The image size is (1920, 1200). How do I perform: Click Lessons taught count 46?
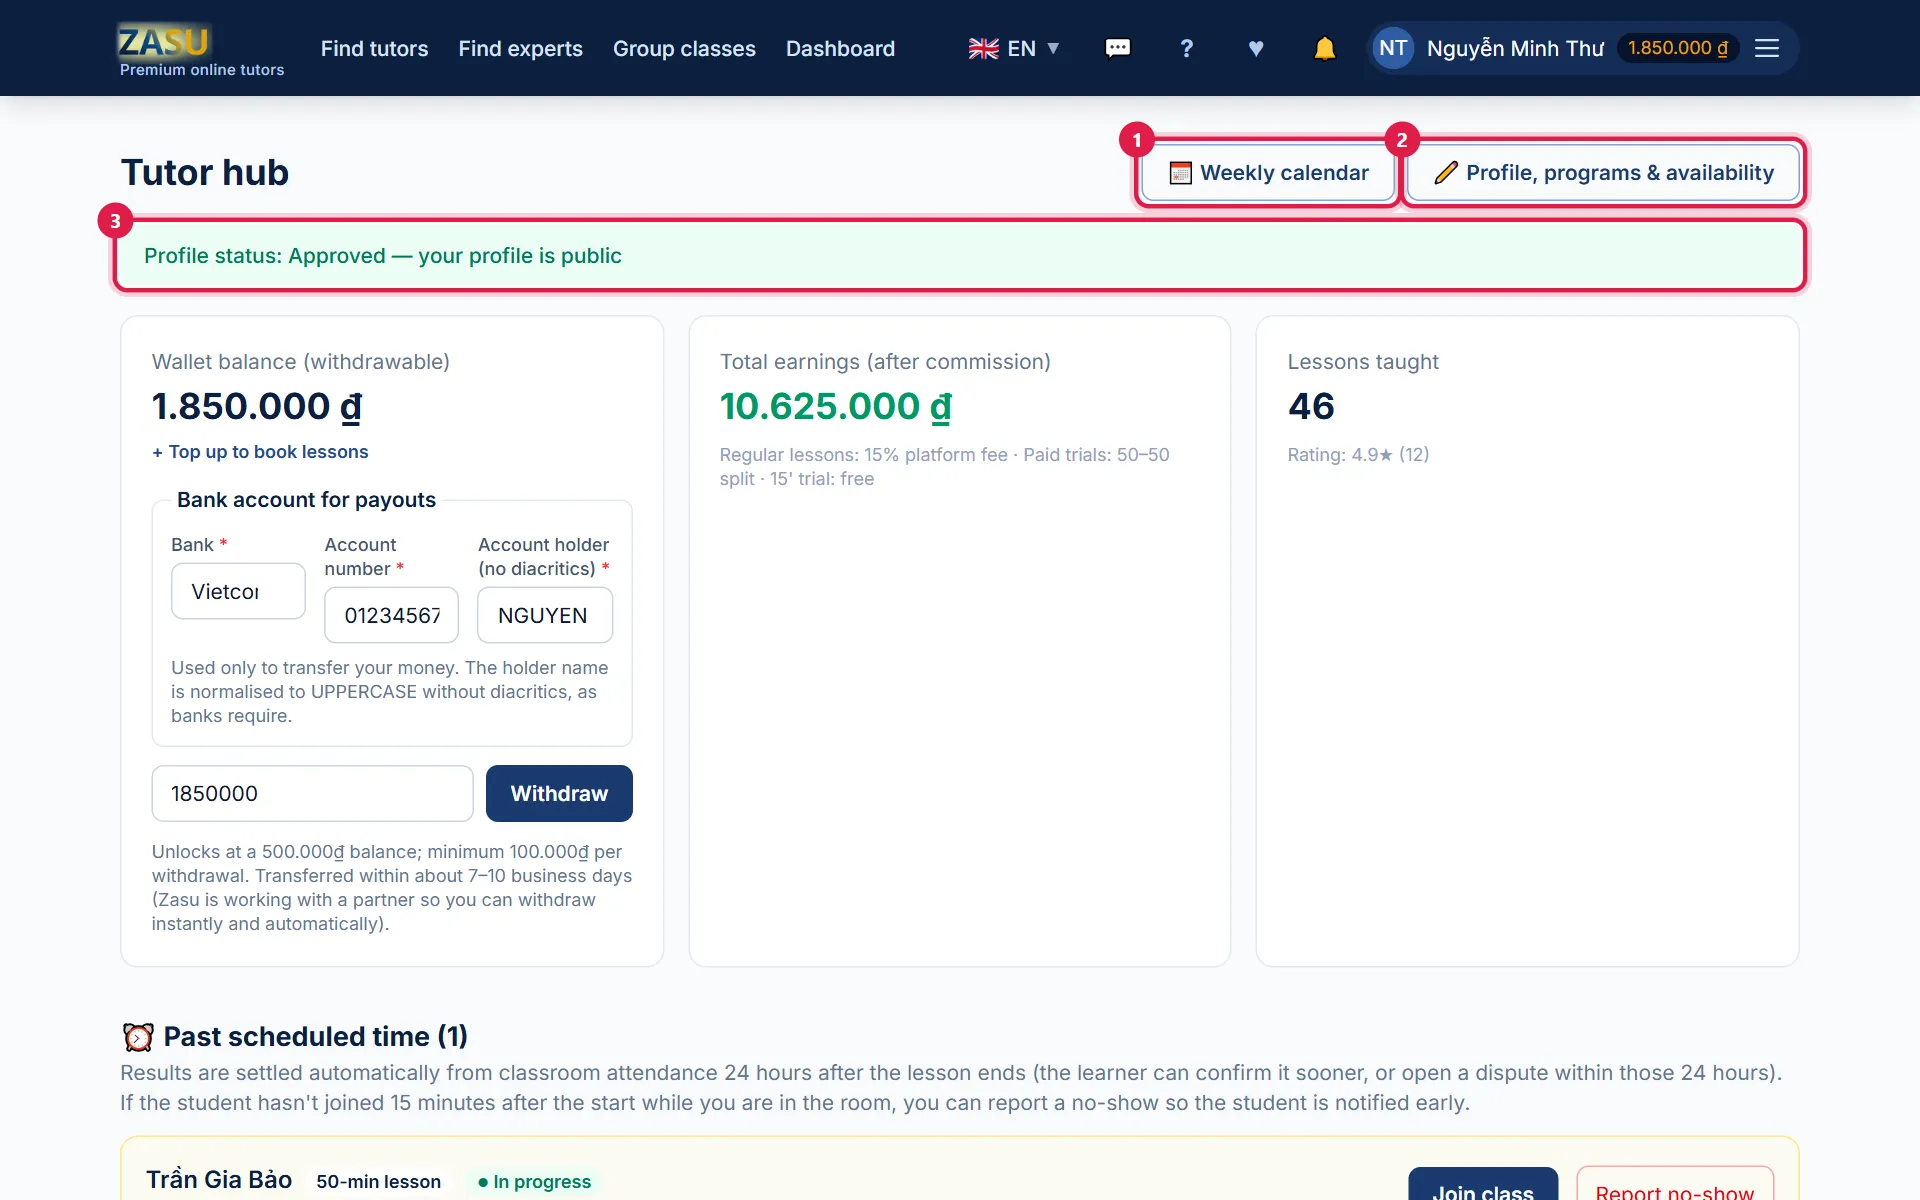(x=1311, y=406)
